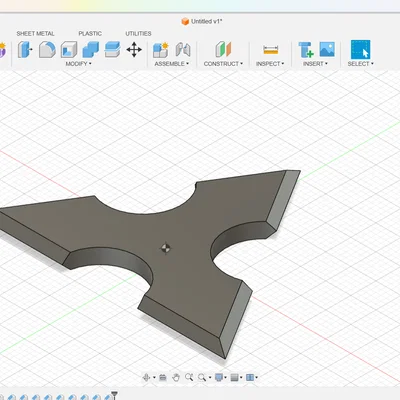Switch to the UTILITIES tab

click(138, 34)
